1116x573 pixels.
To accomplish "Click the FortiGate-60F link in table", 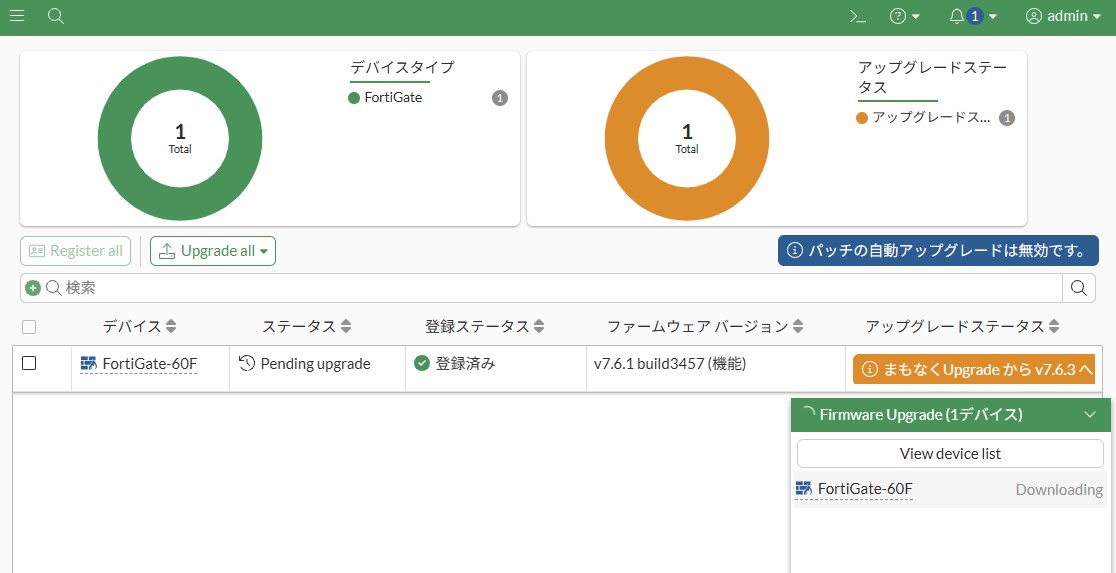I will [149, 364].
